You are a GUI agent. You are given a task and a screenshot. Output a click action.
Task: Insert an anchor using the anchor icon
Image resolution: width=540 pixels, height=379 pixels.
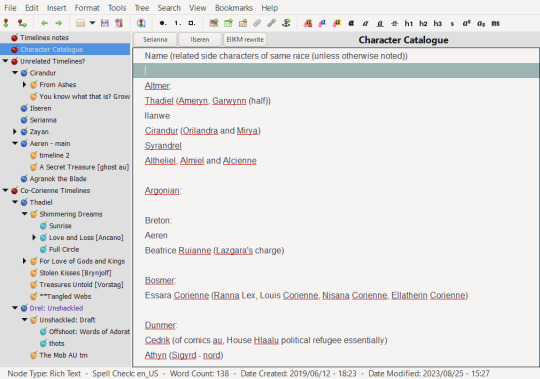click(286, 23)
